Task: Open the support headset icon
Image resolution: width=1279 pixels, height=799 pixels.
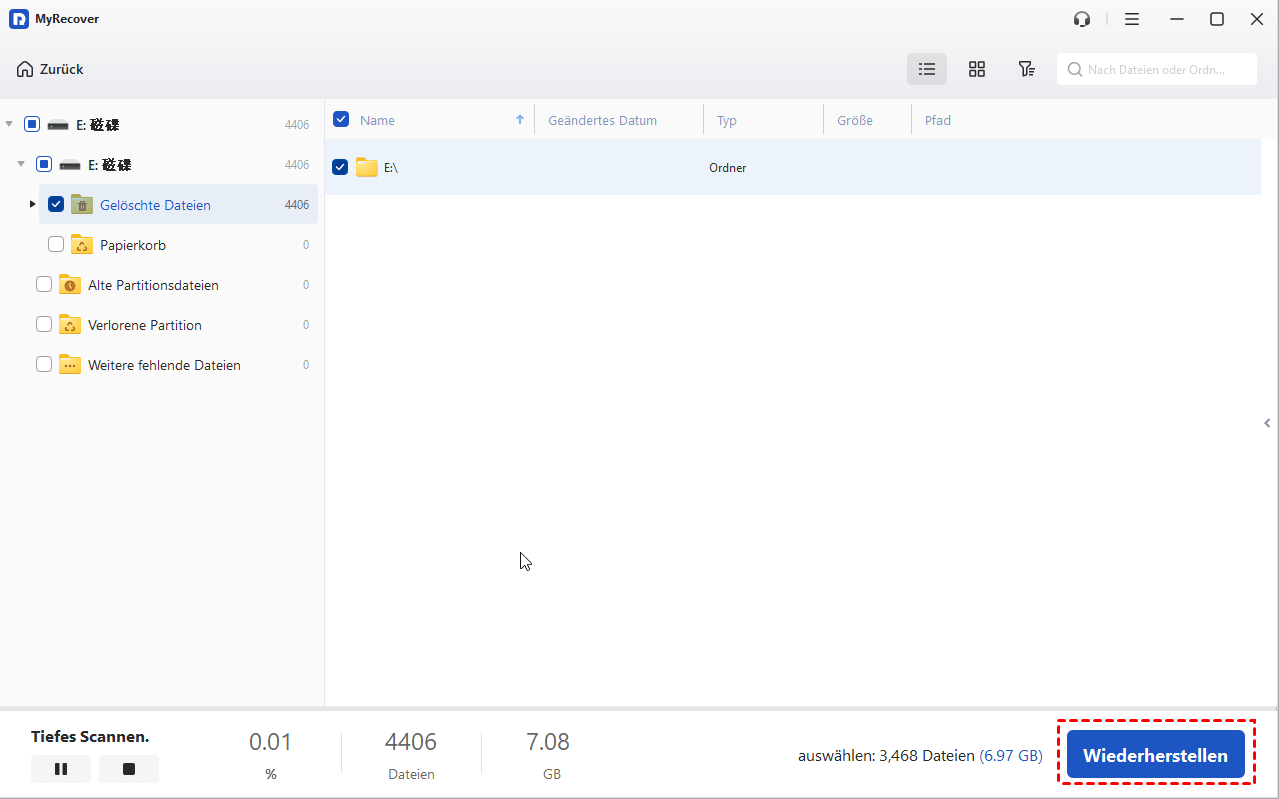Action: coord(1081,19)
